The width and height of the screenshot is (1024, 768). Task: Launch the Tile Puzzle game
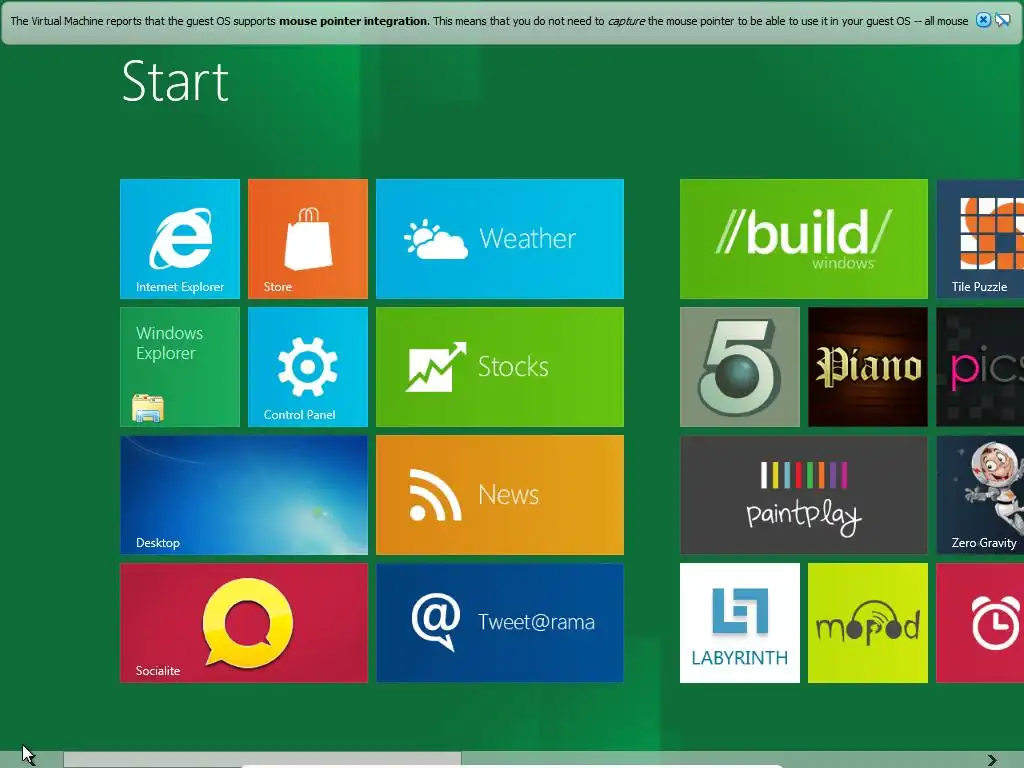980,239
